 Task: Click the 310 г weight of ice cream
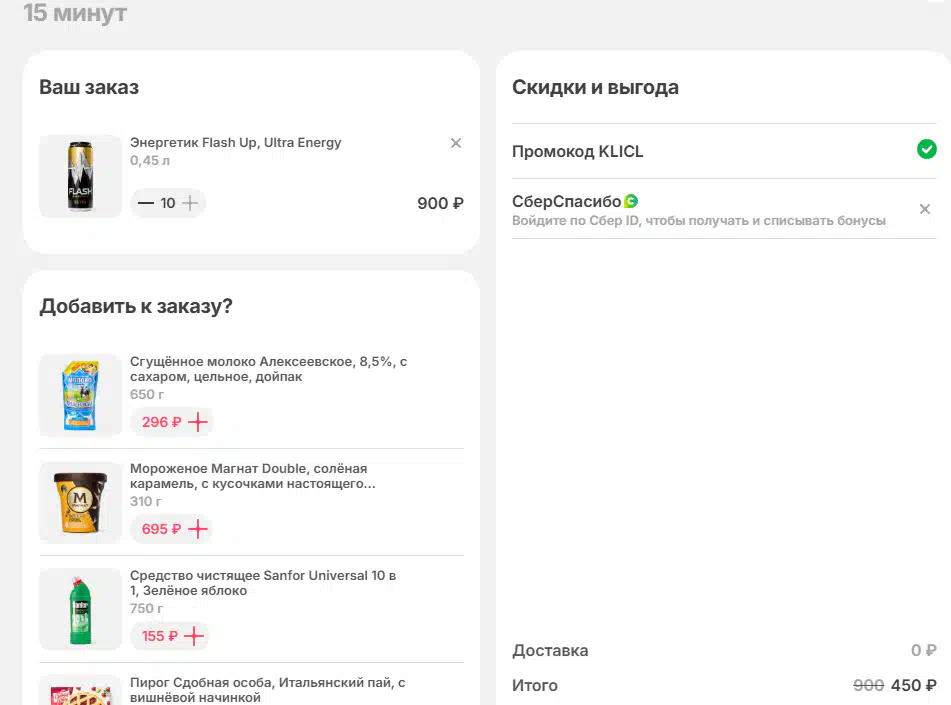[x=146, y=501]
